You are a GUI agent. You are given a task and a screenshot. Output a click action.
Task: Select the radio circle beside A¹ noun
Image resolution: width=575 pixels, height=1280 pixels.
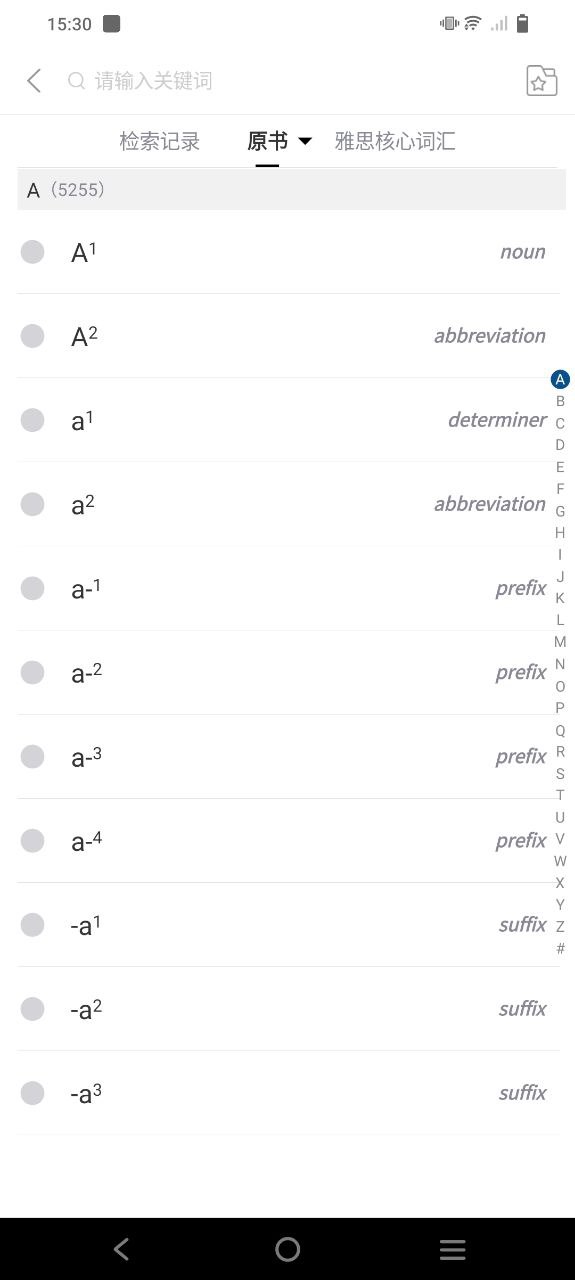33,252
